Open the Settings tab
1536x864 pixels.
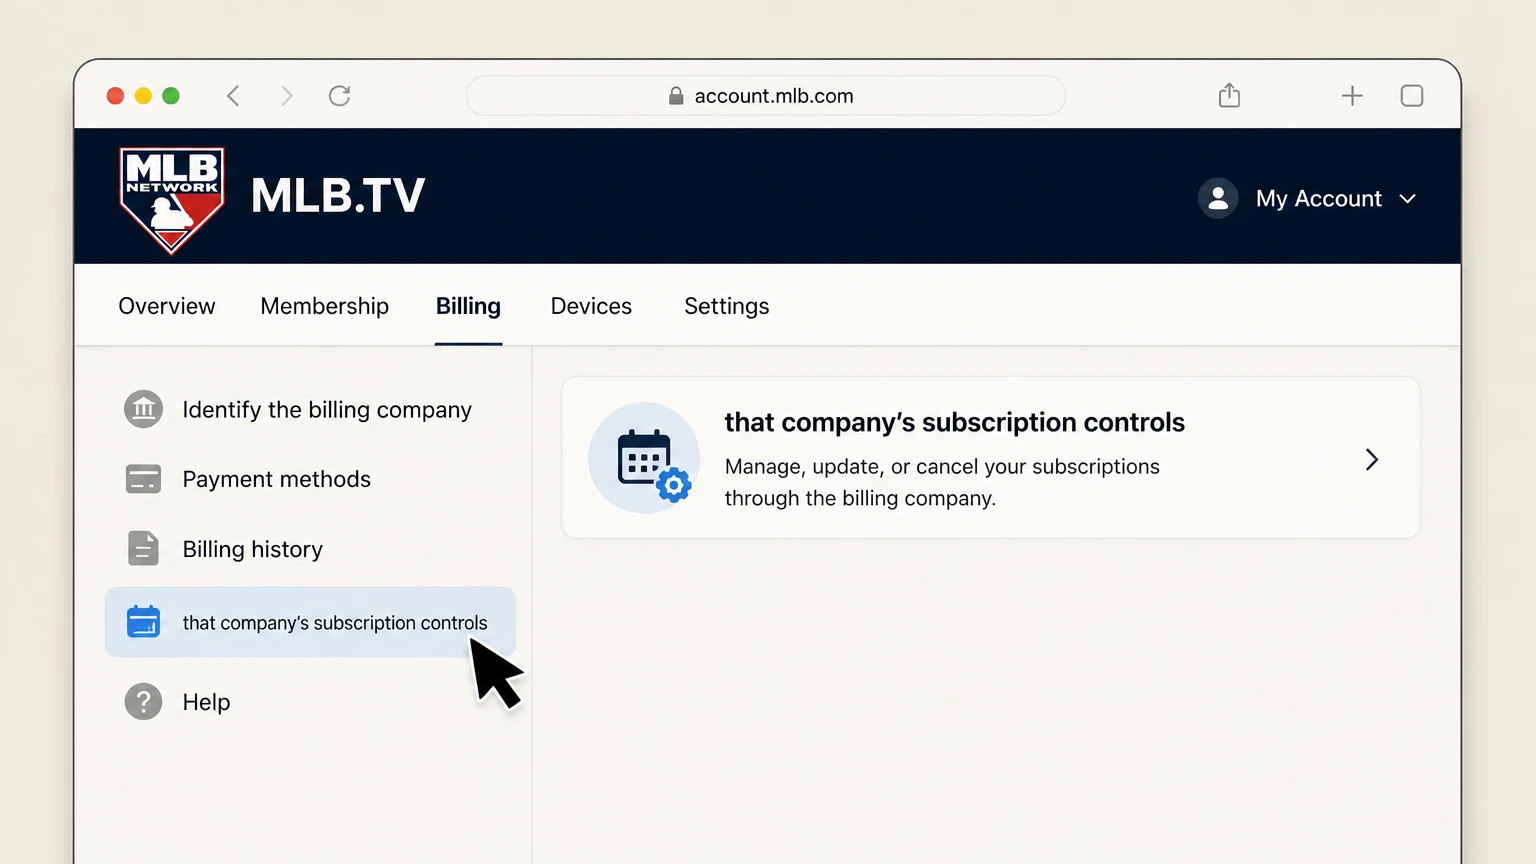click(x=727, y=306)
